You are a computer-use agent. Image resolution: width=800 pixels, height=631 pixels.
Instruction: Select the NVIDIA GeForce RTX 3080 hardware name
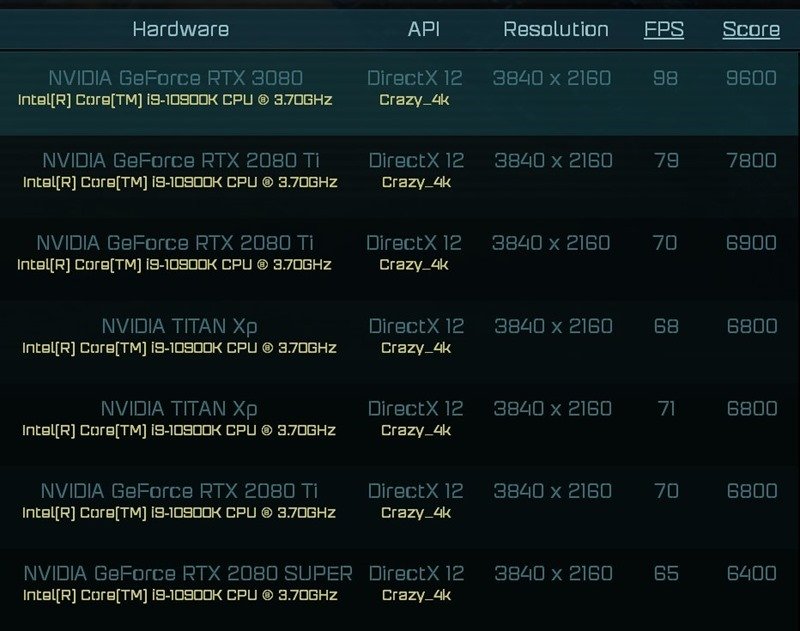pyautogui.click(x=176, y=78)
